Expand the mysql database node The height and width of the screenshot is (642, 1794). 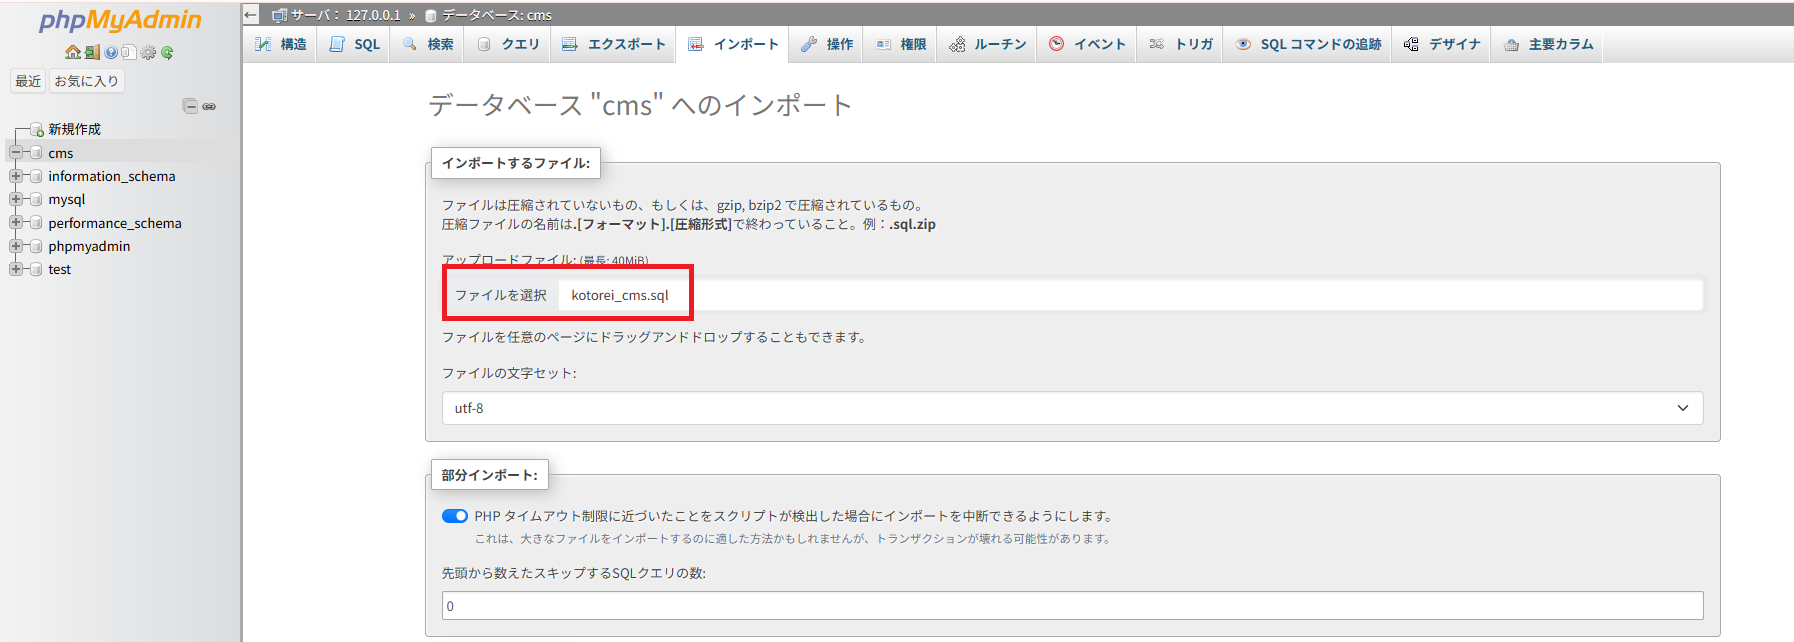pos(16,199)
